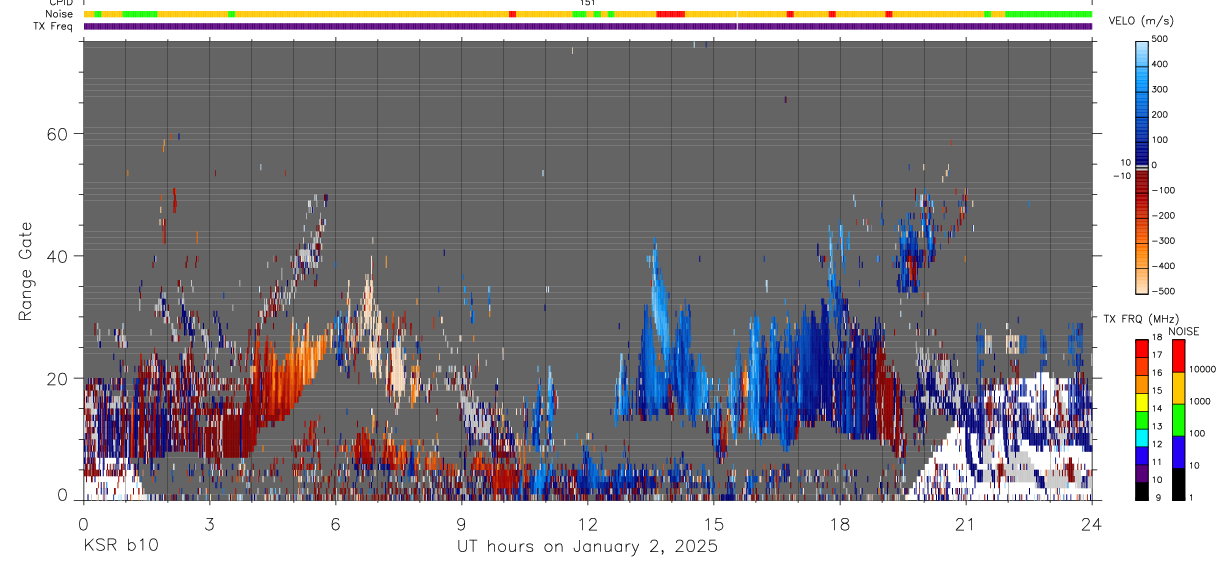This screenshot has height=567, width=1228.
Task: Click the NOISE color scale bar
Action: click(x=1179, y=419)
